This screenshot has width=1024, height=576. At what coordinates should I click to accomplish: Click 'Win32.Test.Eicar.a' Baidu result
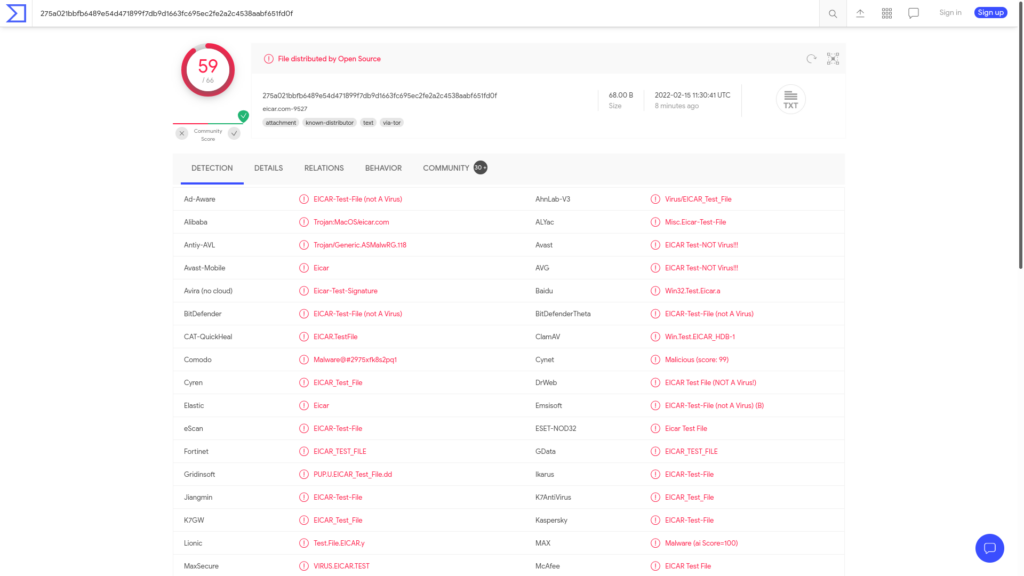point(693,291)
